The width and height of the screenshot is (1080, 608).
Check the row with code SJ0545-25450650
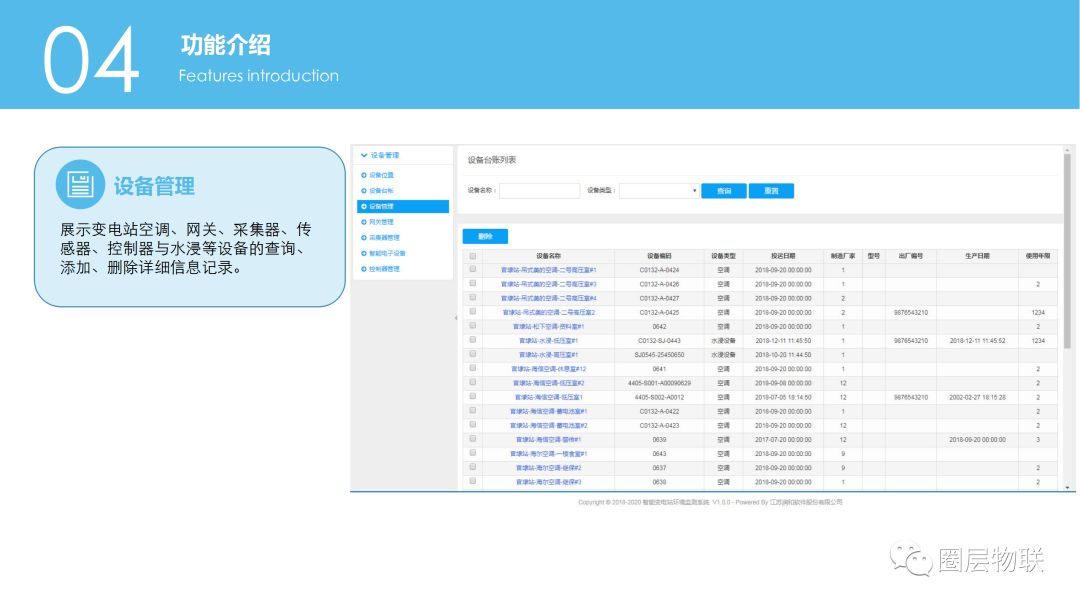(x=472, y=354)
